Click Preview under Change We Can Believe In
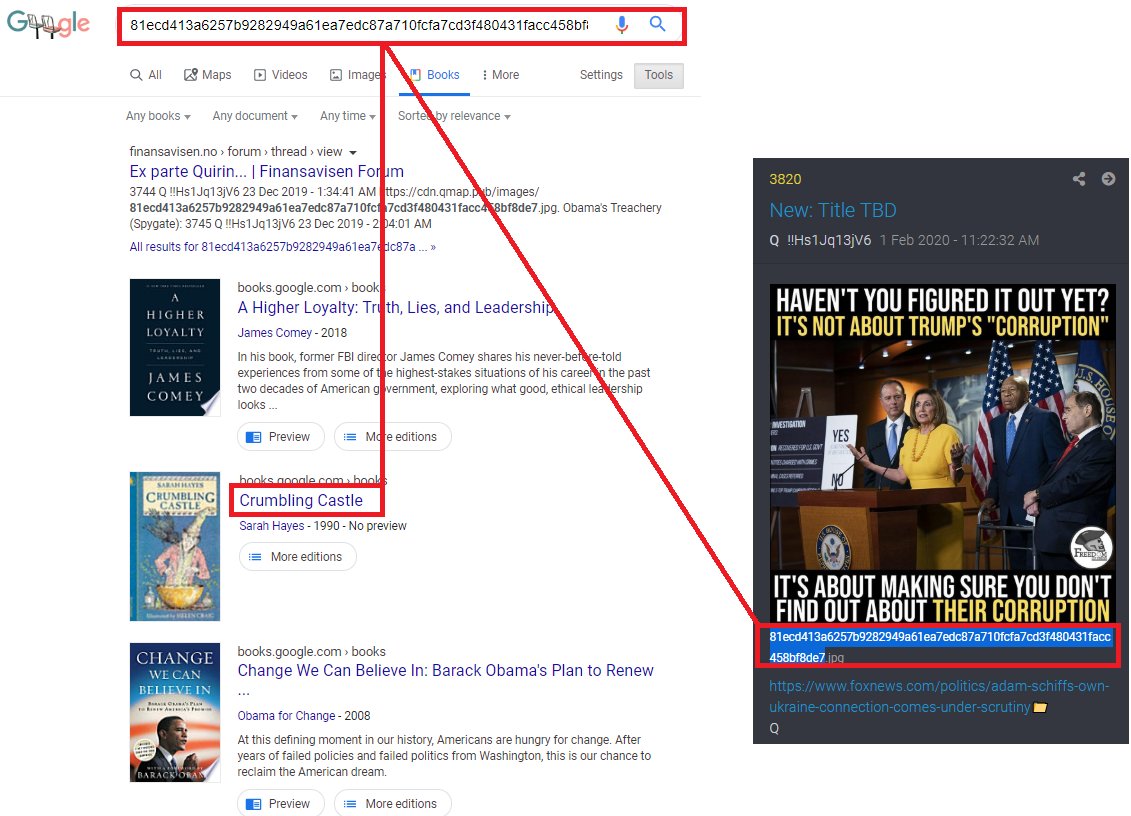The height and width of the screenshot is (816, 1131). click(x=281, y=803)
